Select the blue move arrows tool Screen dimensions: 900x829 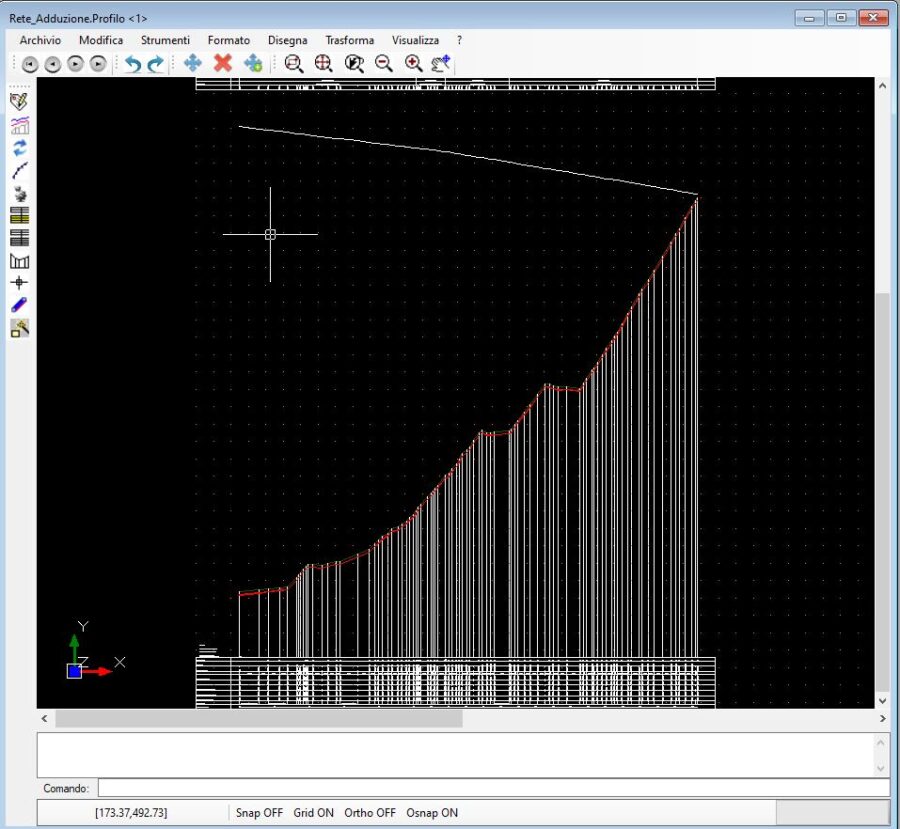coord(193,64)
